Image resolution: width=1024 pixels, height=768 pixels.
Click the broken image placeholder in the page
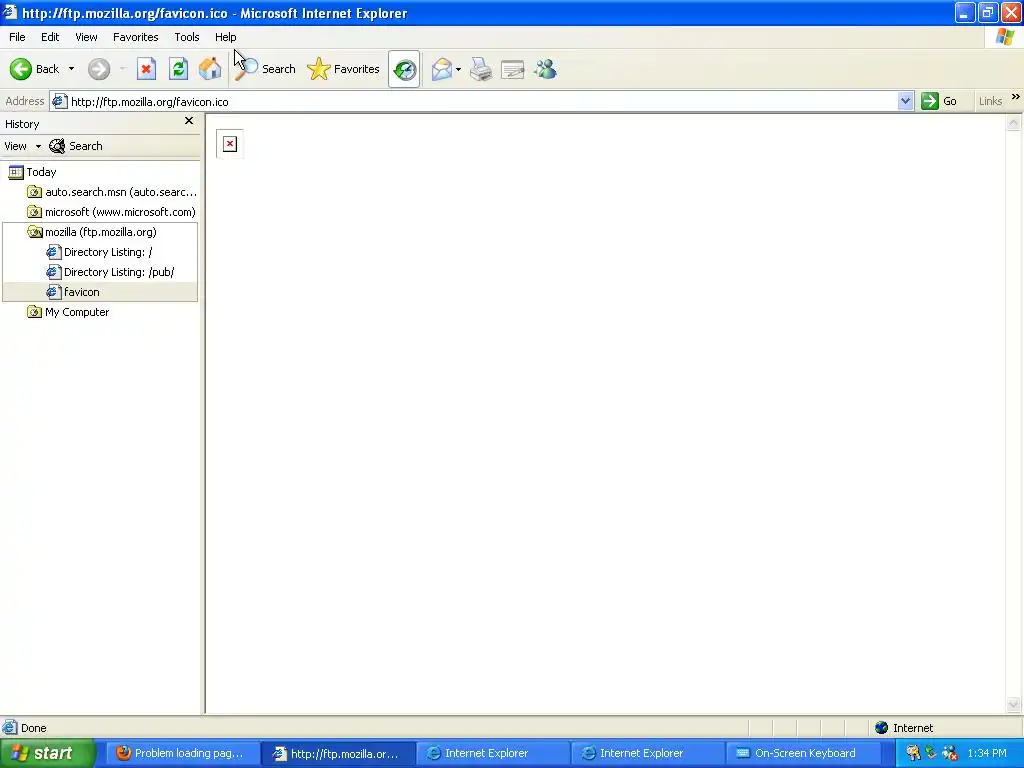[x=230, y=144]
